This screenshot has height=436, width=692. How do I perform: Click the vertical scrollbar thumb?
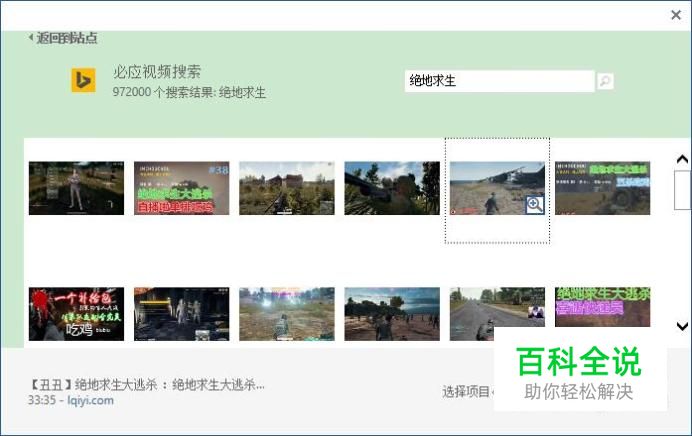pyautogui.click(x=682, y=190)
